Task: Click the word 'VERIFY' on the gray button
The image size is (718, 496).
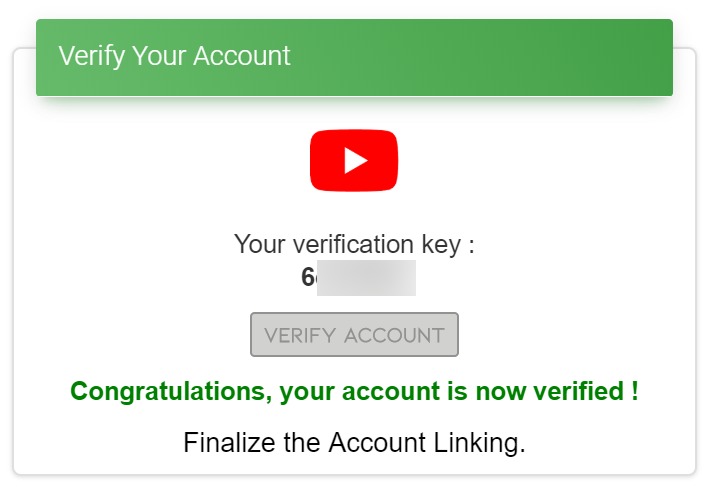Action: click(x=300, y=336)
